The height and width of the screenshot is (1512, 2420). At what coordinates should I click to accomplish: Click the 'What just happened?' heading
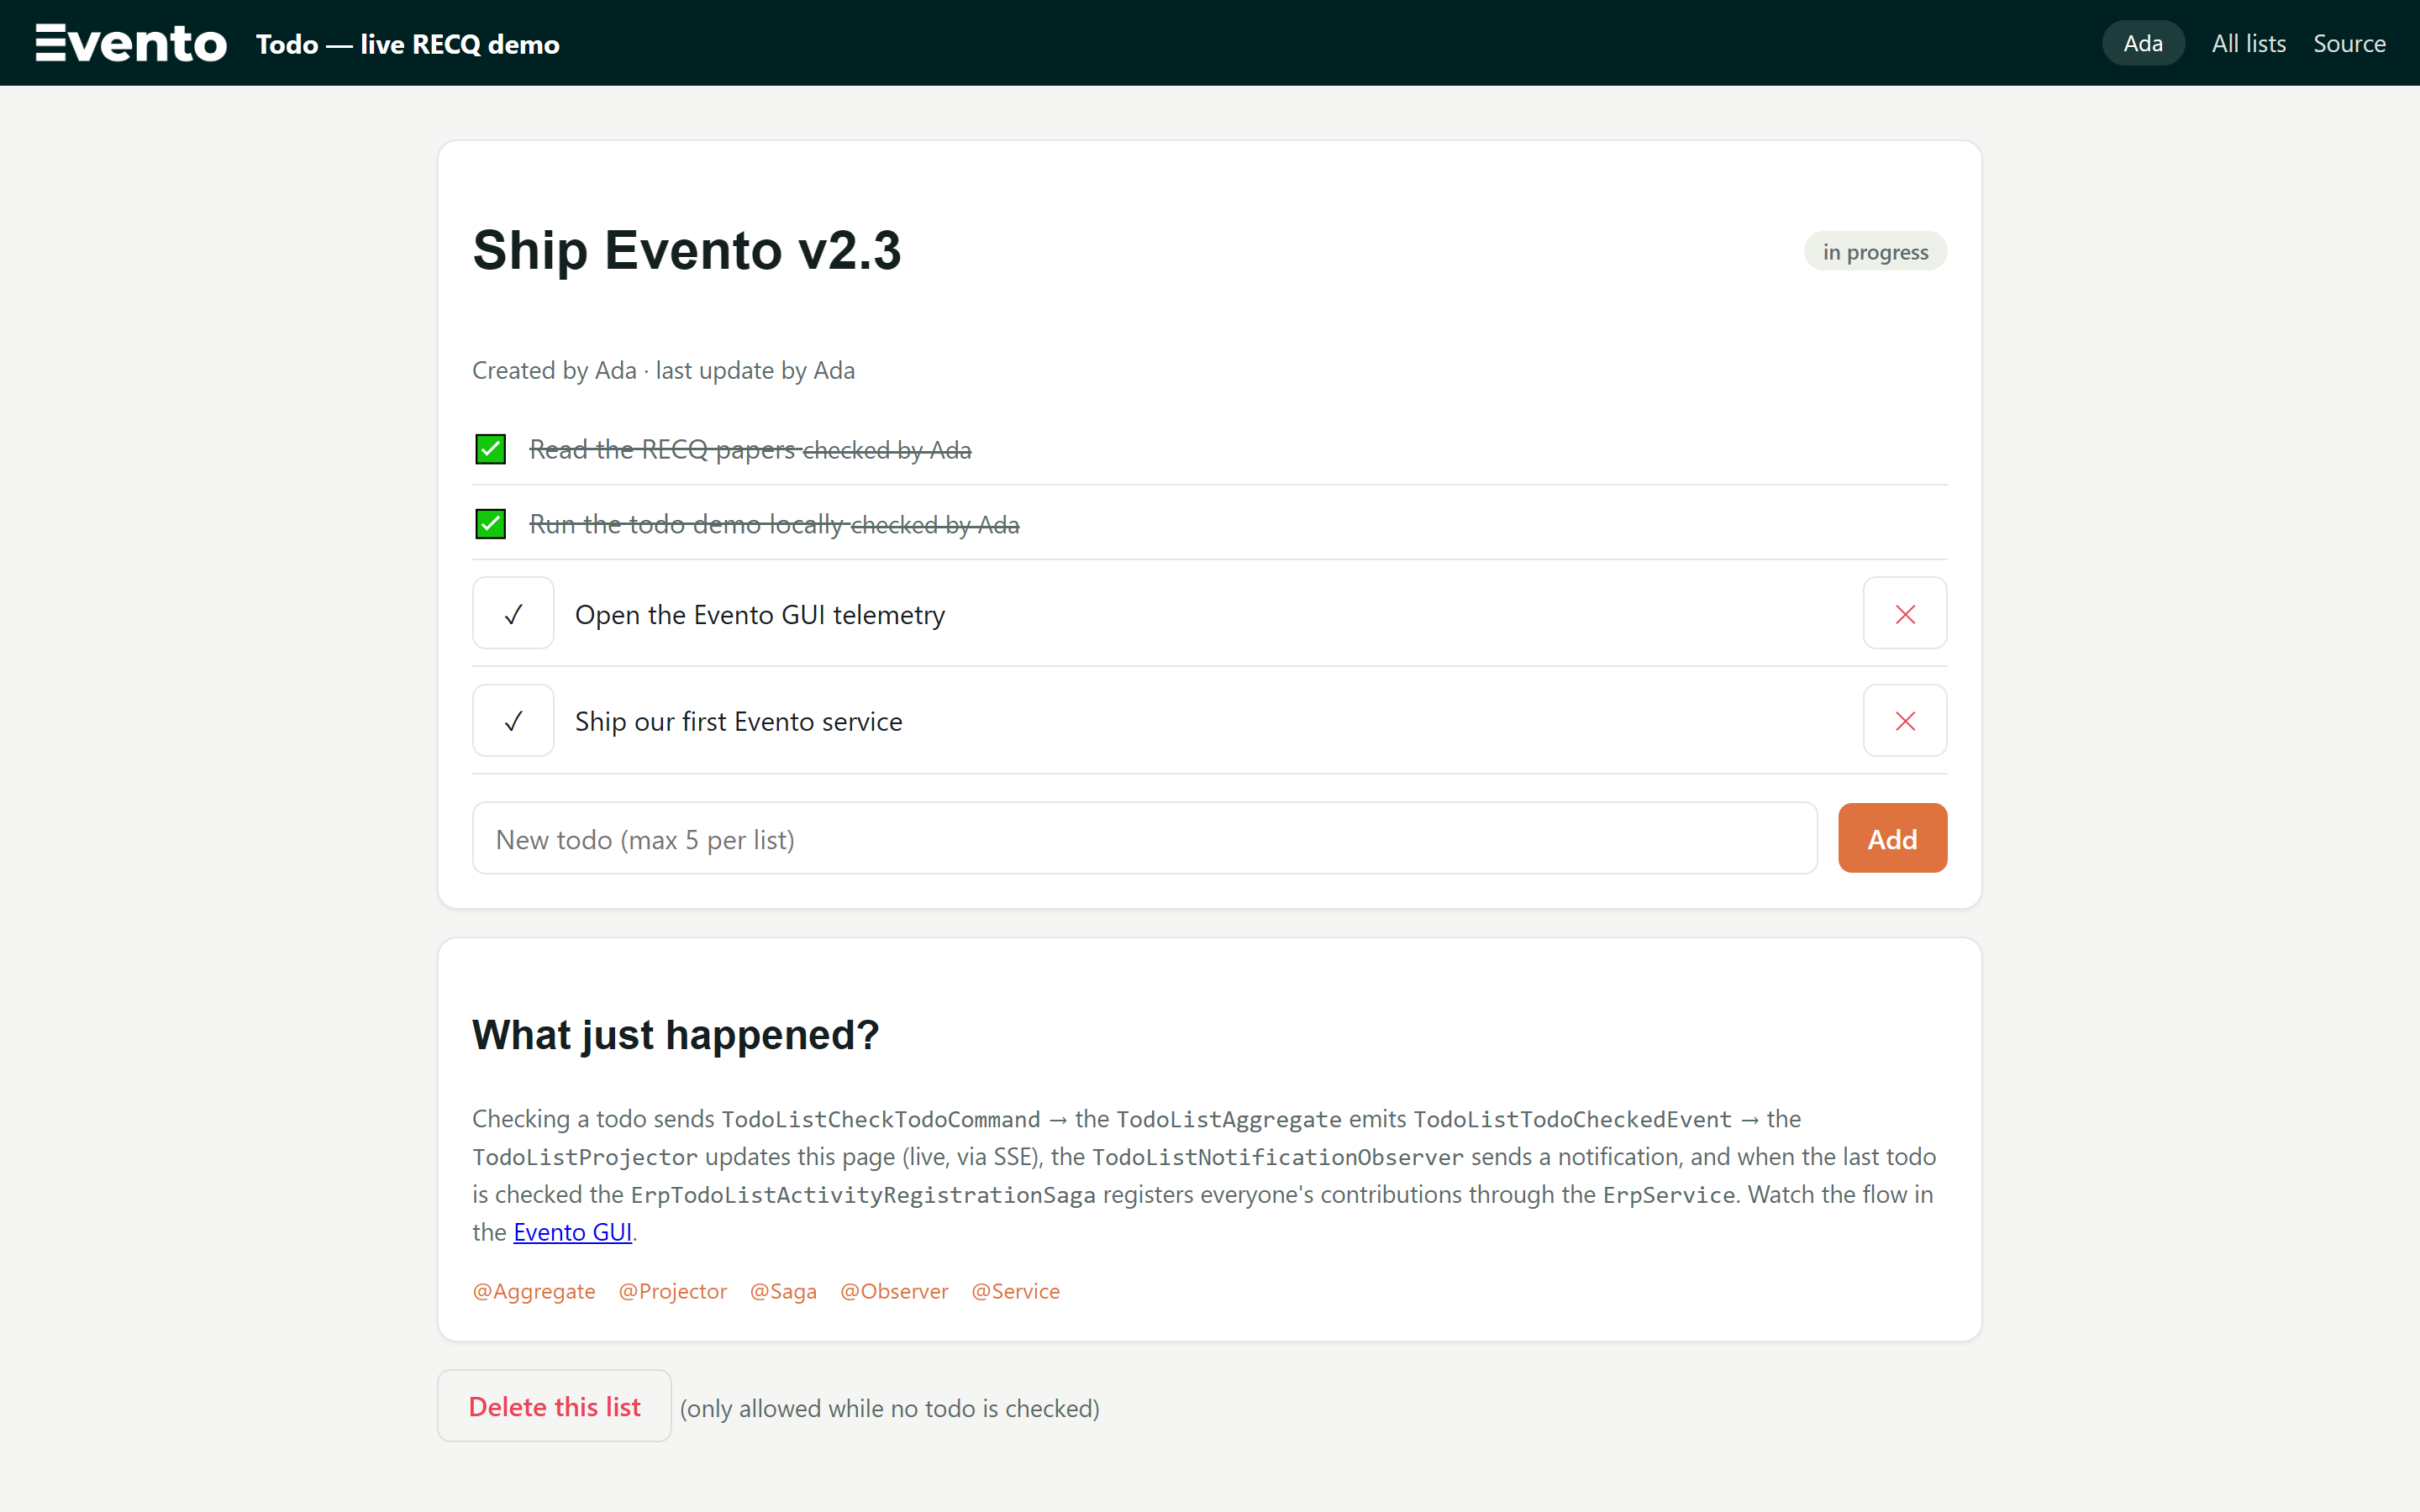[676, 1034]
